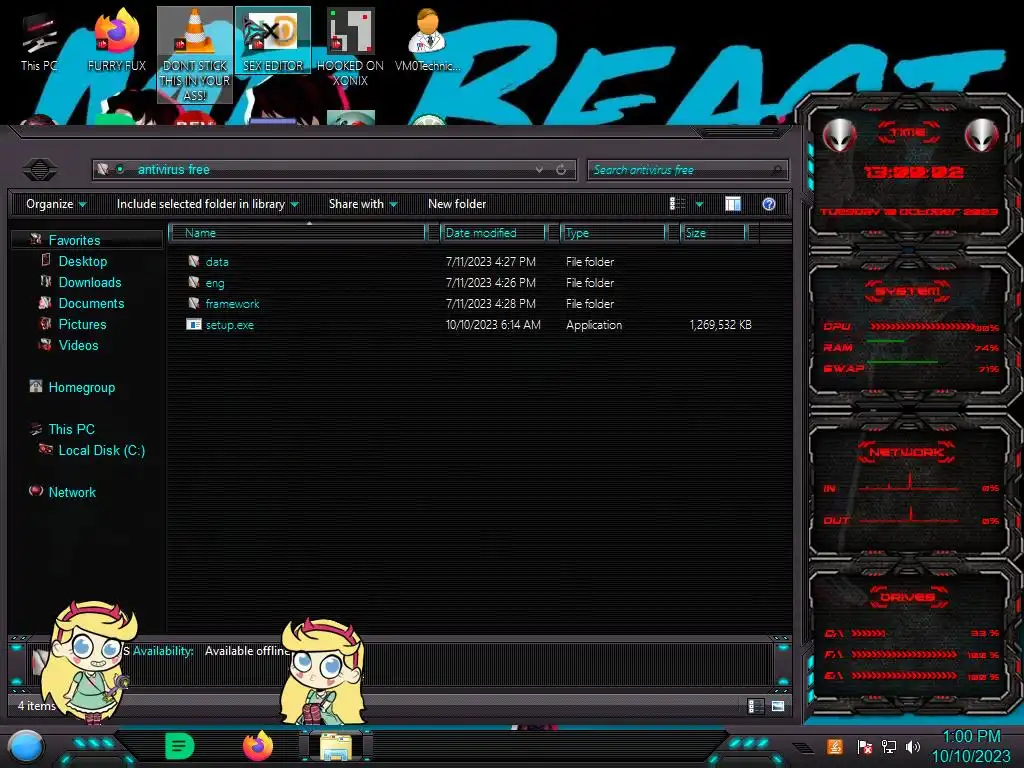Open Network in navigation pane
1024x768 pixels.
pyautogui.click(x=72, y=492)
